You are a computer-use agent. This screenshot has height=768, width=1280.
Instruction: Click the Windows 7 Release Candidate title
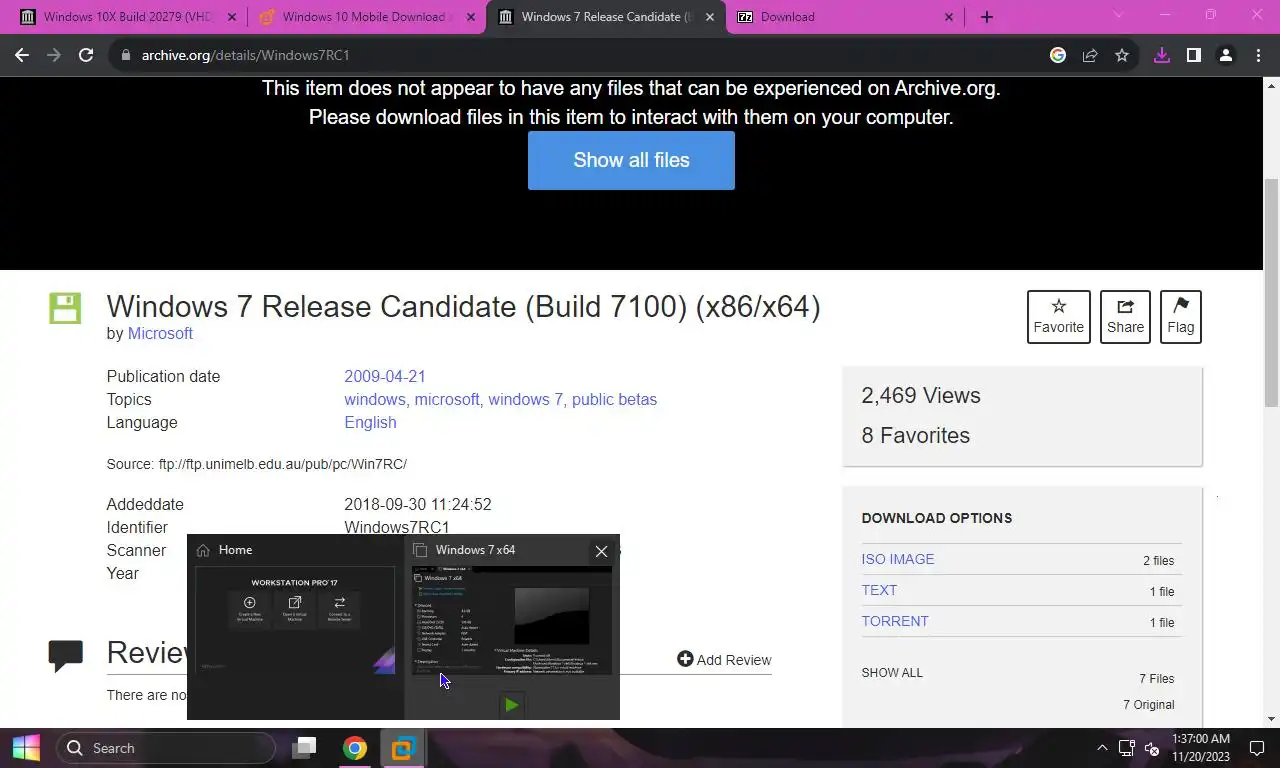coord(463,306)
